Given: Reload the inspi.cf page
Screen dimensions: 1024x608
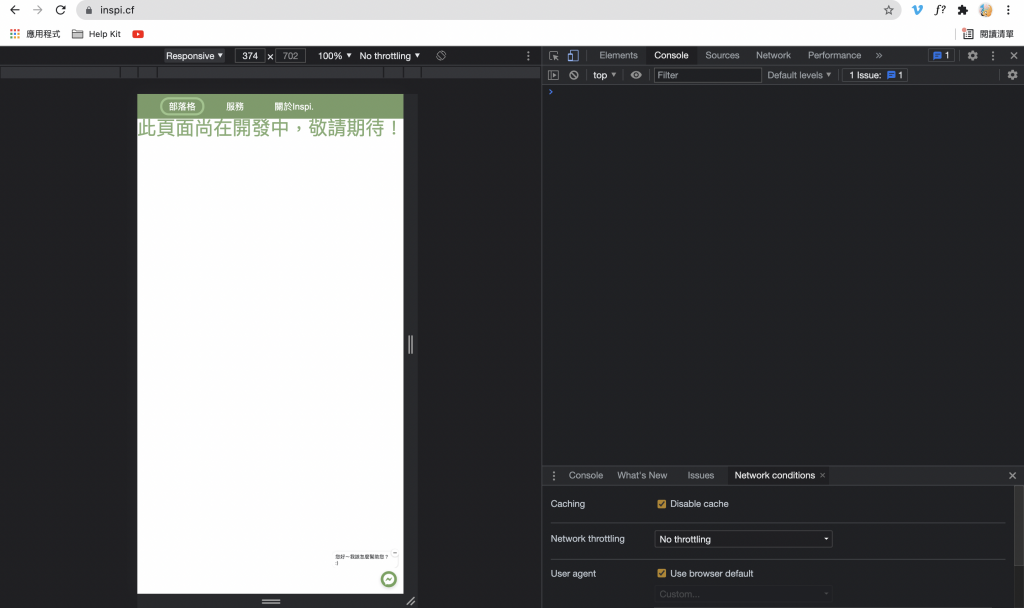Looking at the screenshot, I should (60, 10).
